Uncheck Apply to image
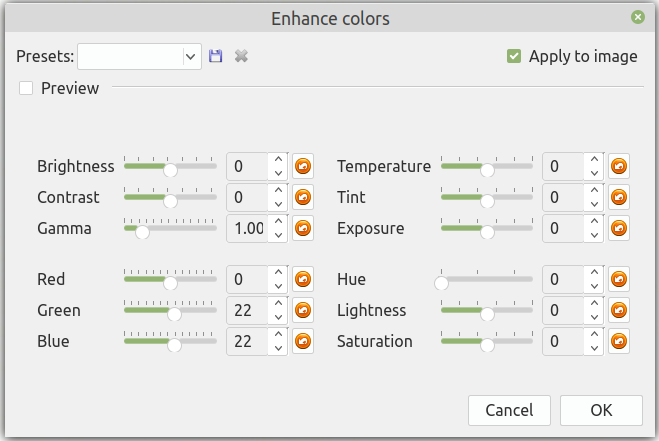This screenshot has height=441, width=659. (514, 56)
